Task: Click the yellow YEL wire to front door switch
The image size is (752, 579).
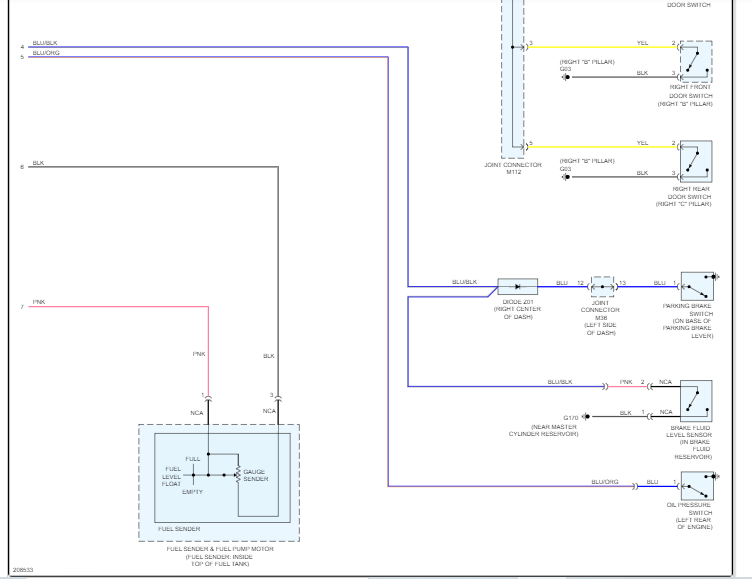Action: (x=603, y=47)
